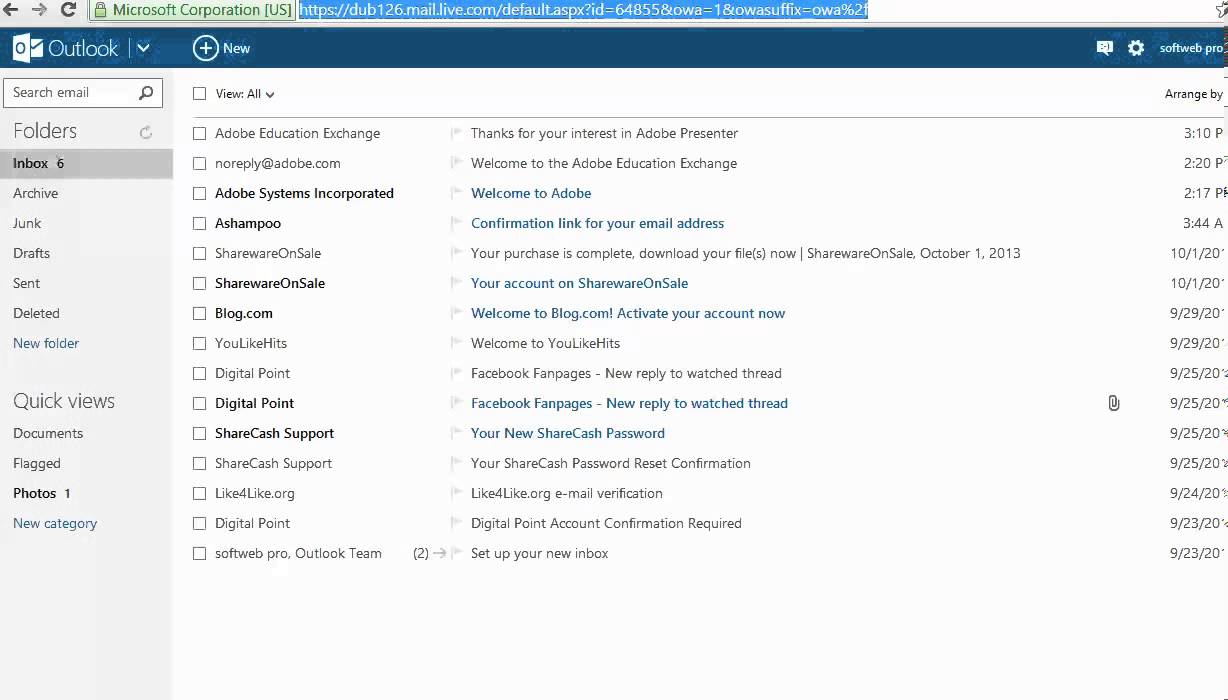Open the Arrange by dropdown
The height and width of the screenshot is (700, 1228).
click(1194, 94)
